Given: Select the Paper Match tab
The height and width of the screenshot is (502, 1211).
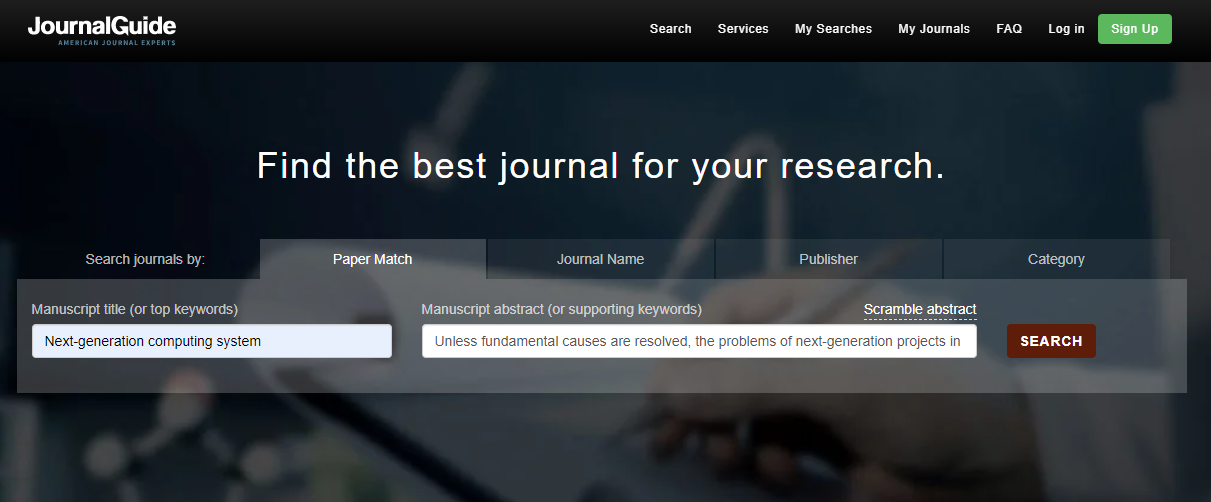Looking at the screenshot, I should point(372,259).
